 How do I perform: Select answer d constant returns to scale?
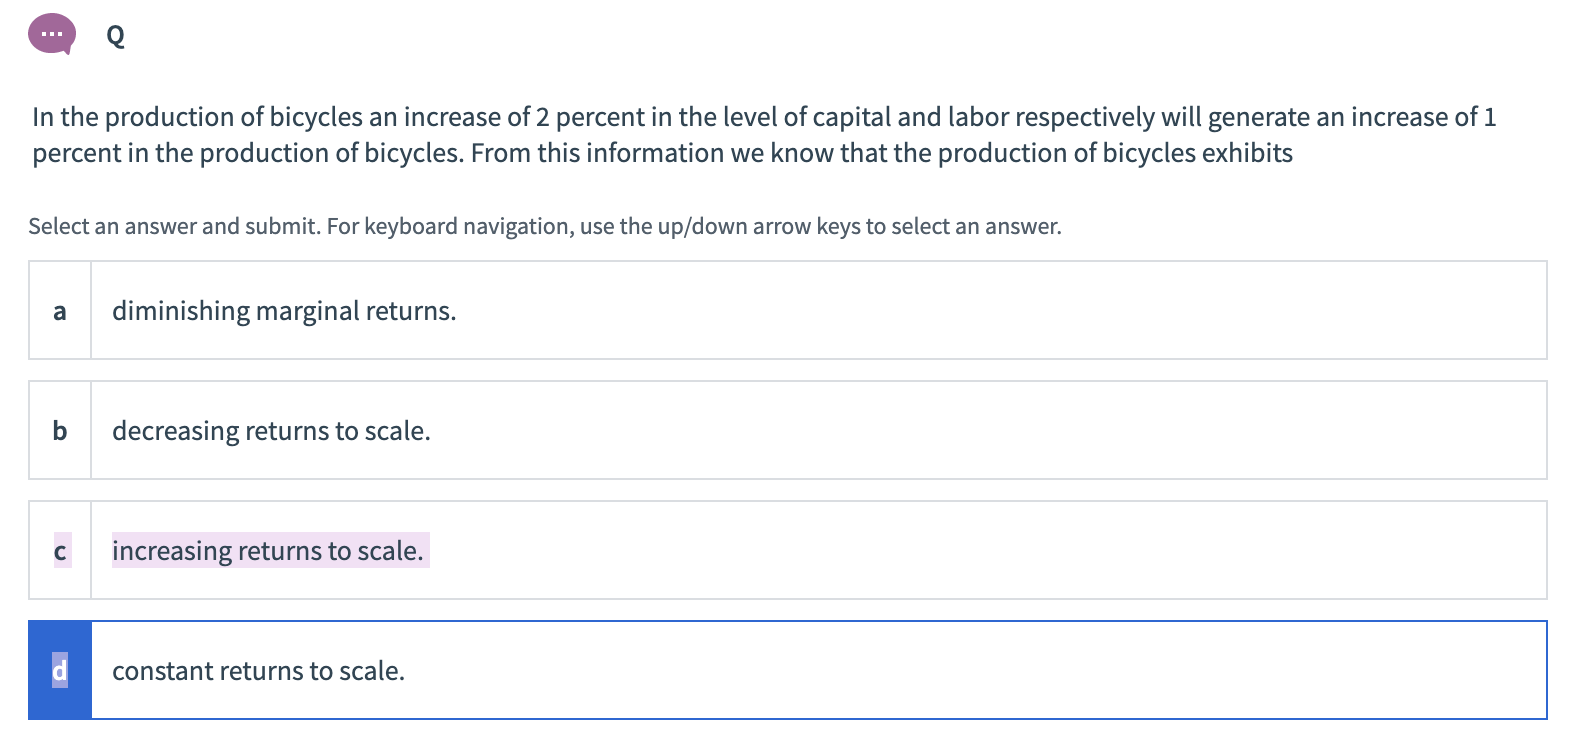(x=788, y=670)
